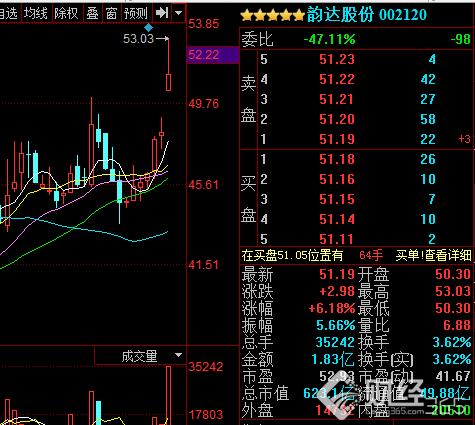Click the tallest red volume bar
Screen dimensions: 475x425
[x=169, y=395]
